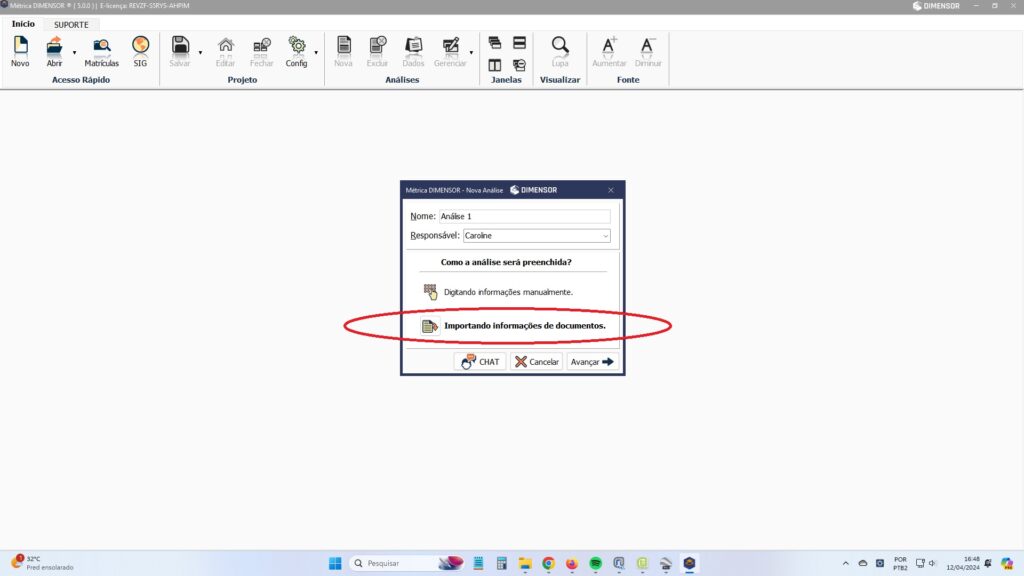This screenshot has width=1024, height=576.
Task: Expand the Config dropdown arrow
Action: point(316,52)
